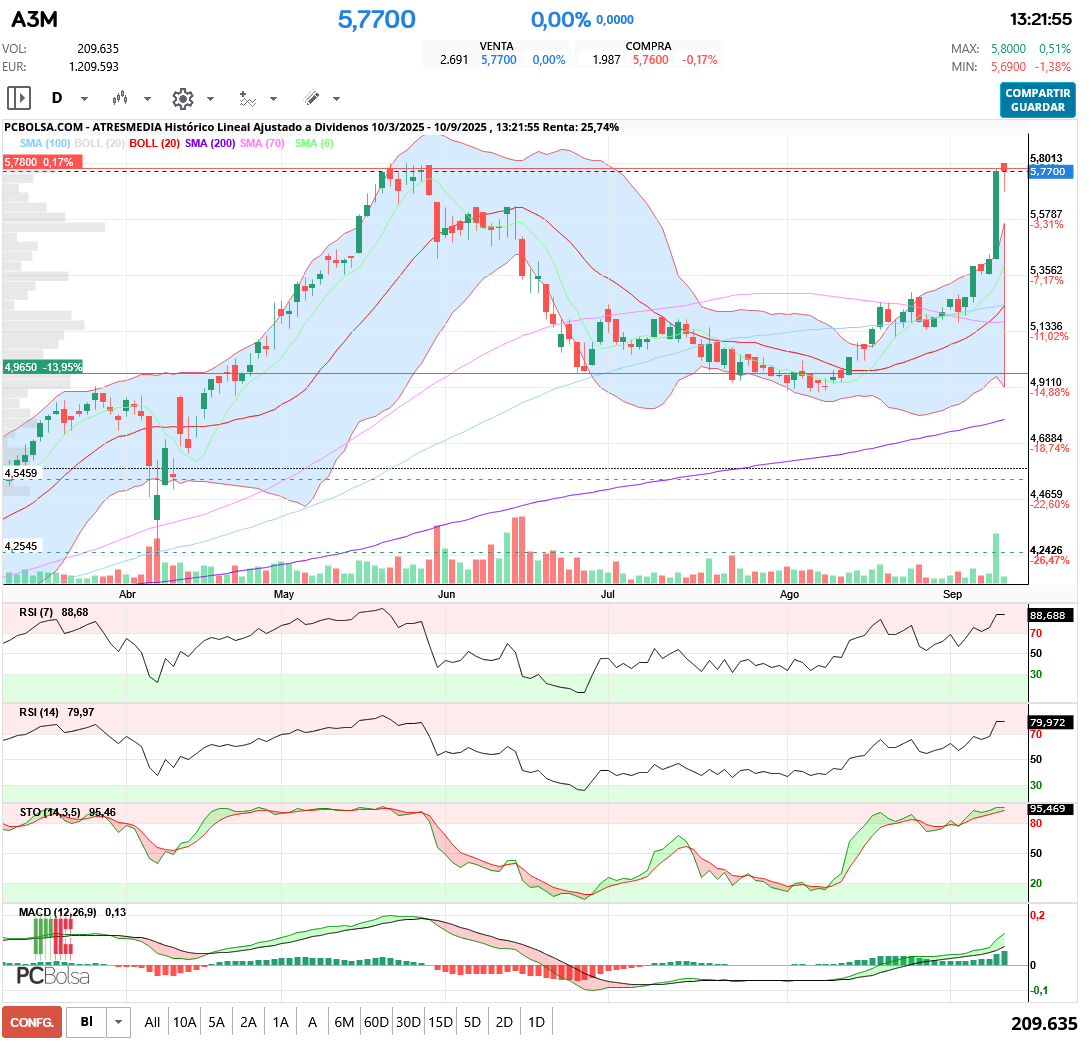Select the 5D time range
Screen dimensions: 1091x1043
pyautogui.click(x=472, y=1022)
